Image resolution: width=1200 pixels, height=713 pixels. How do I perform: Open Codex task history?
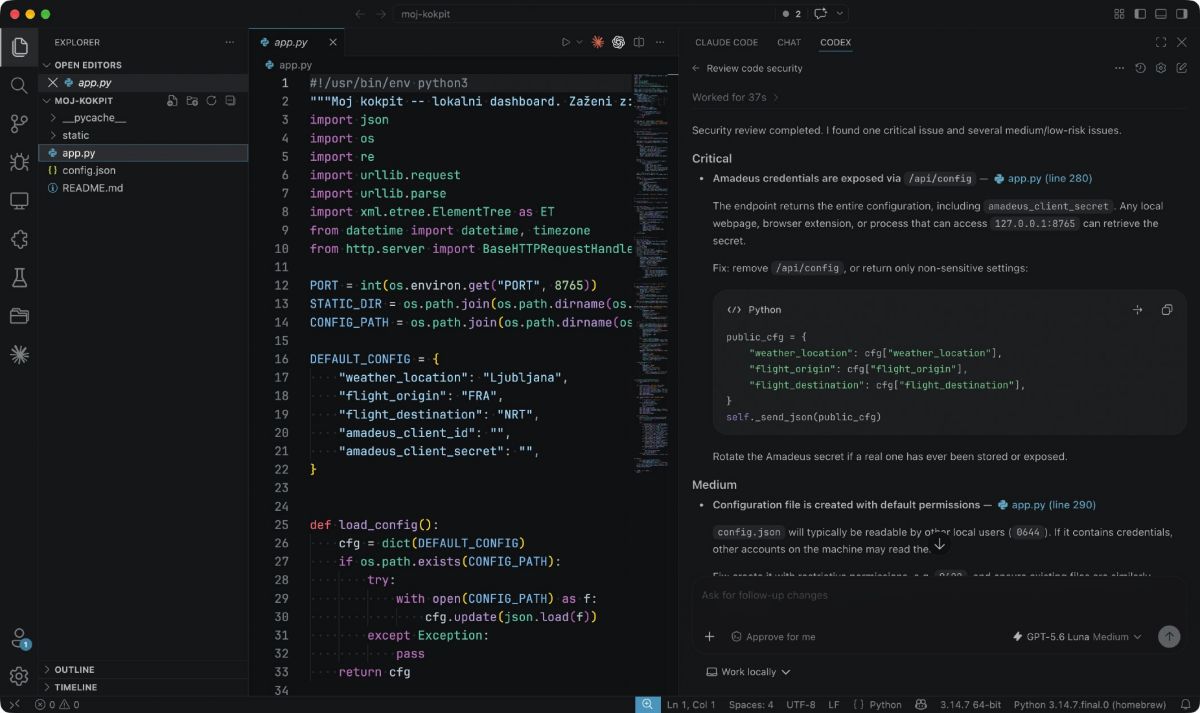1140,68
